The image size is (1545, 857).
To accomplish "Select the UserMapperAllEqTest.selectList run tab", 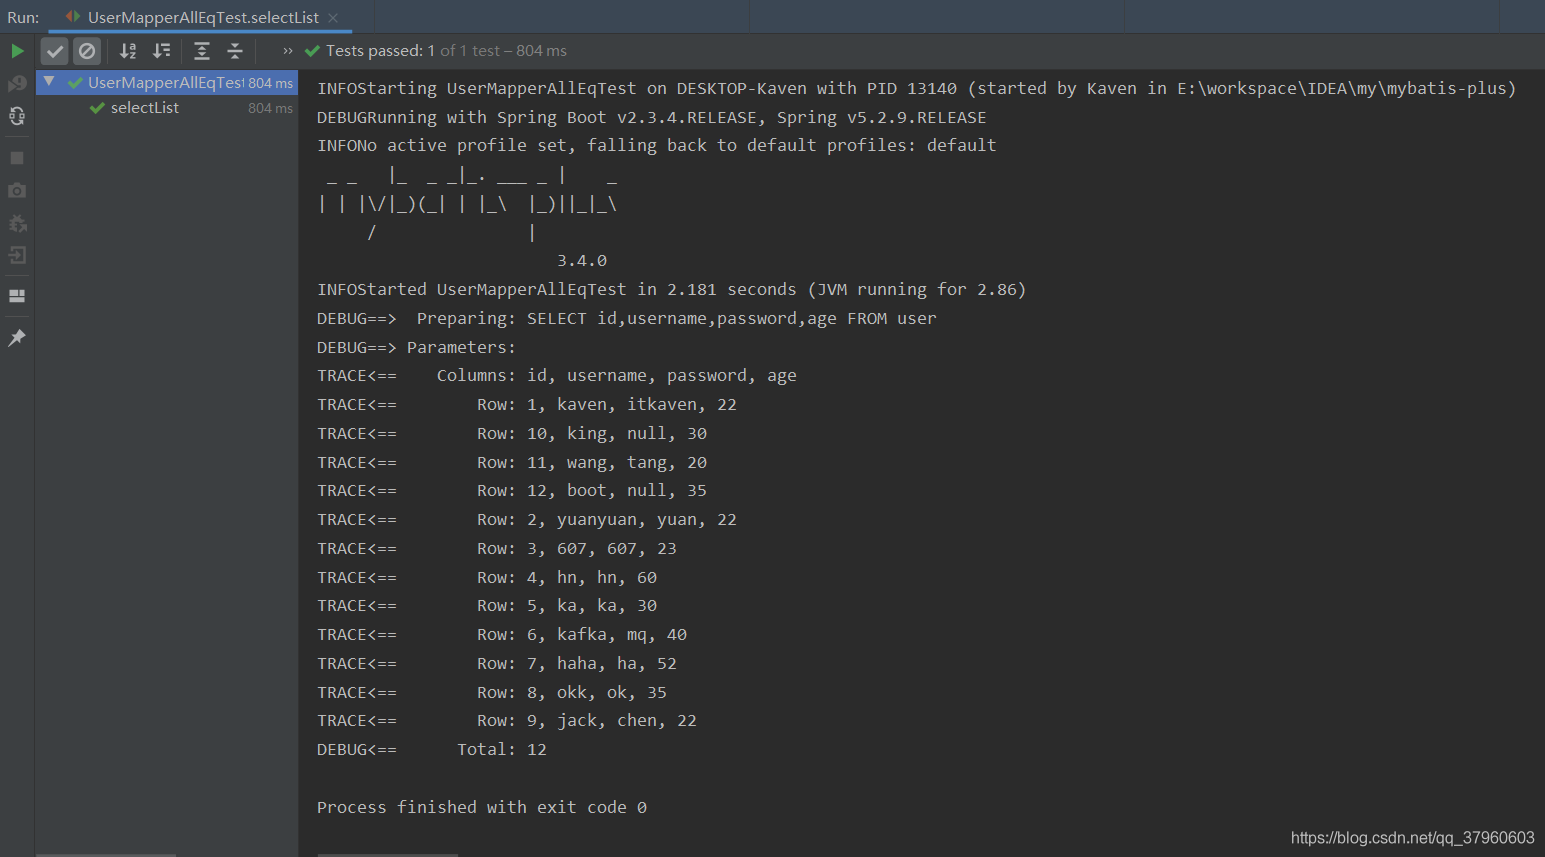I will pyautogui.click(x=202, y=18).
